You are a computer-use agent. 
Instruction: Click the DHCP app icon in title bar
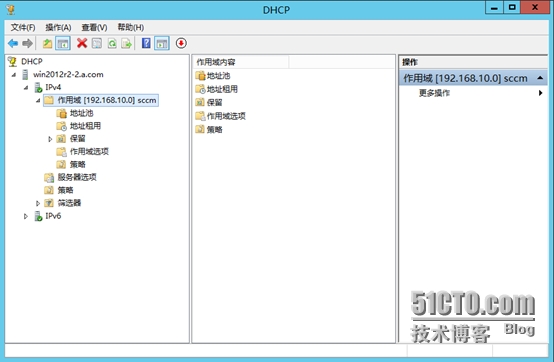pyautogui.click(x=10, y=9)
